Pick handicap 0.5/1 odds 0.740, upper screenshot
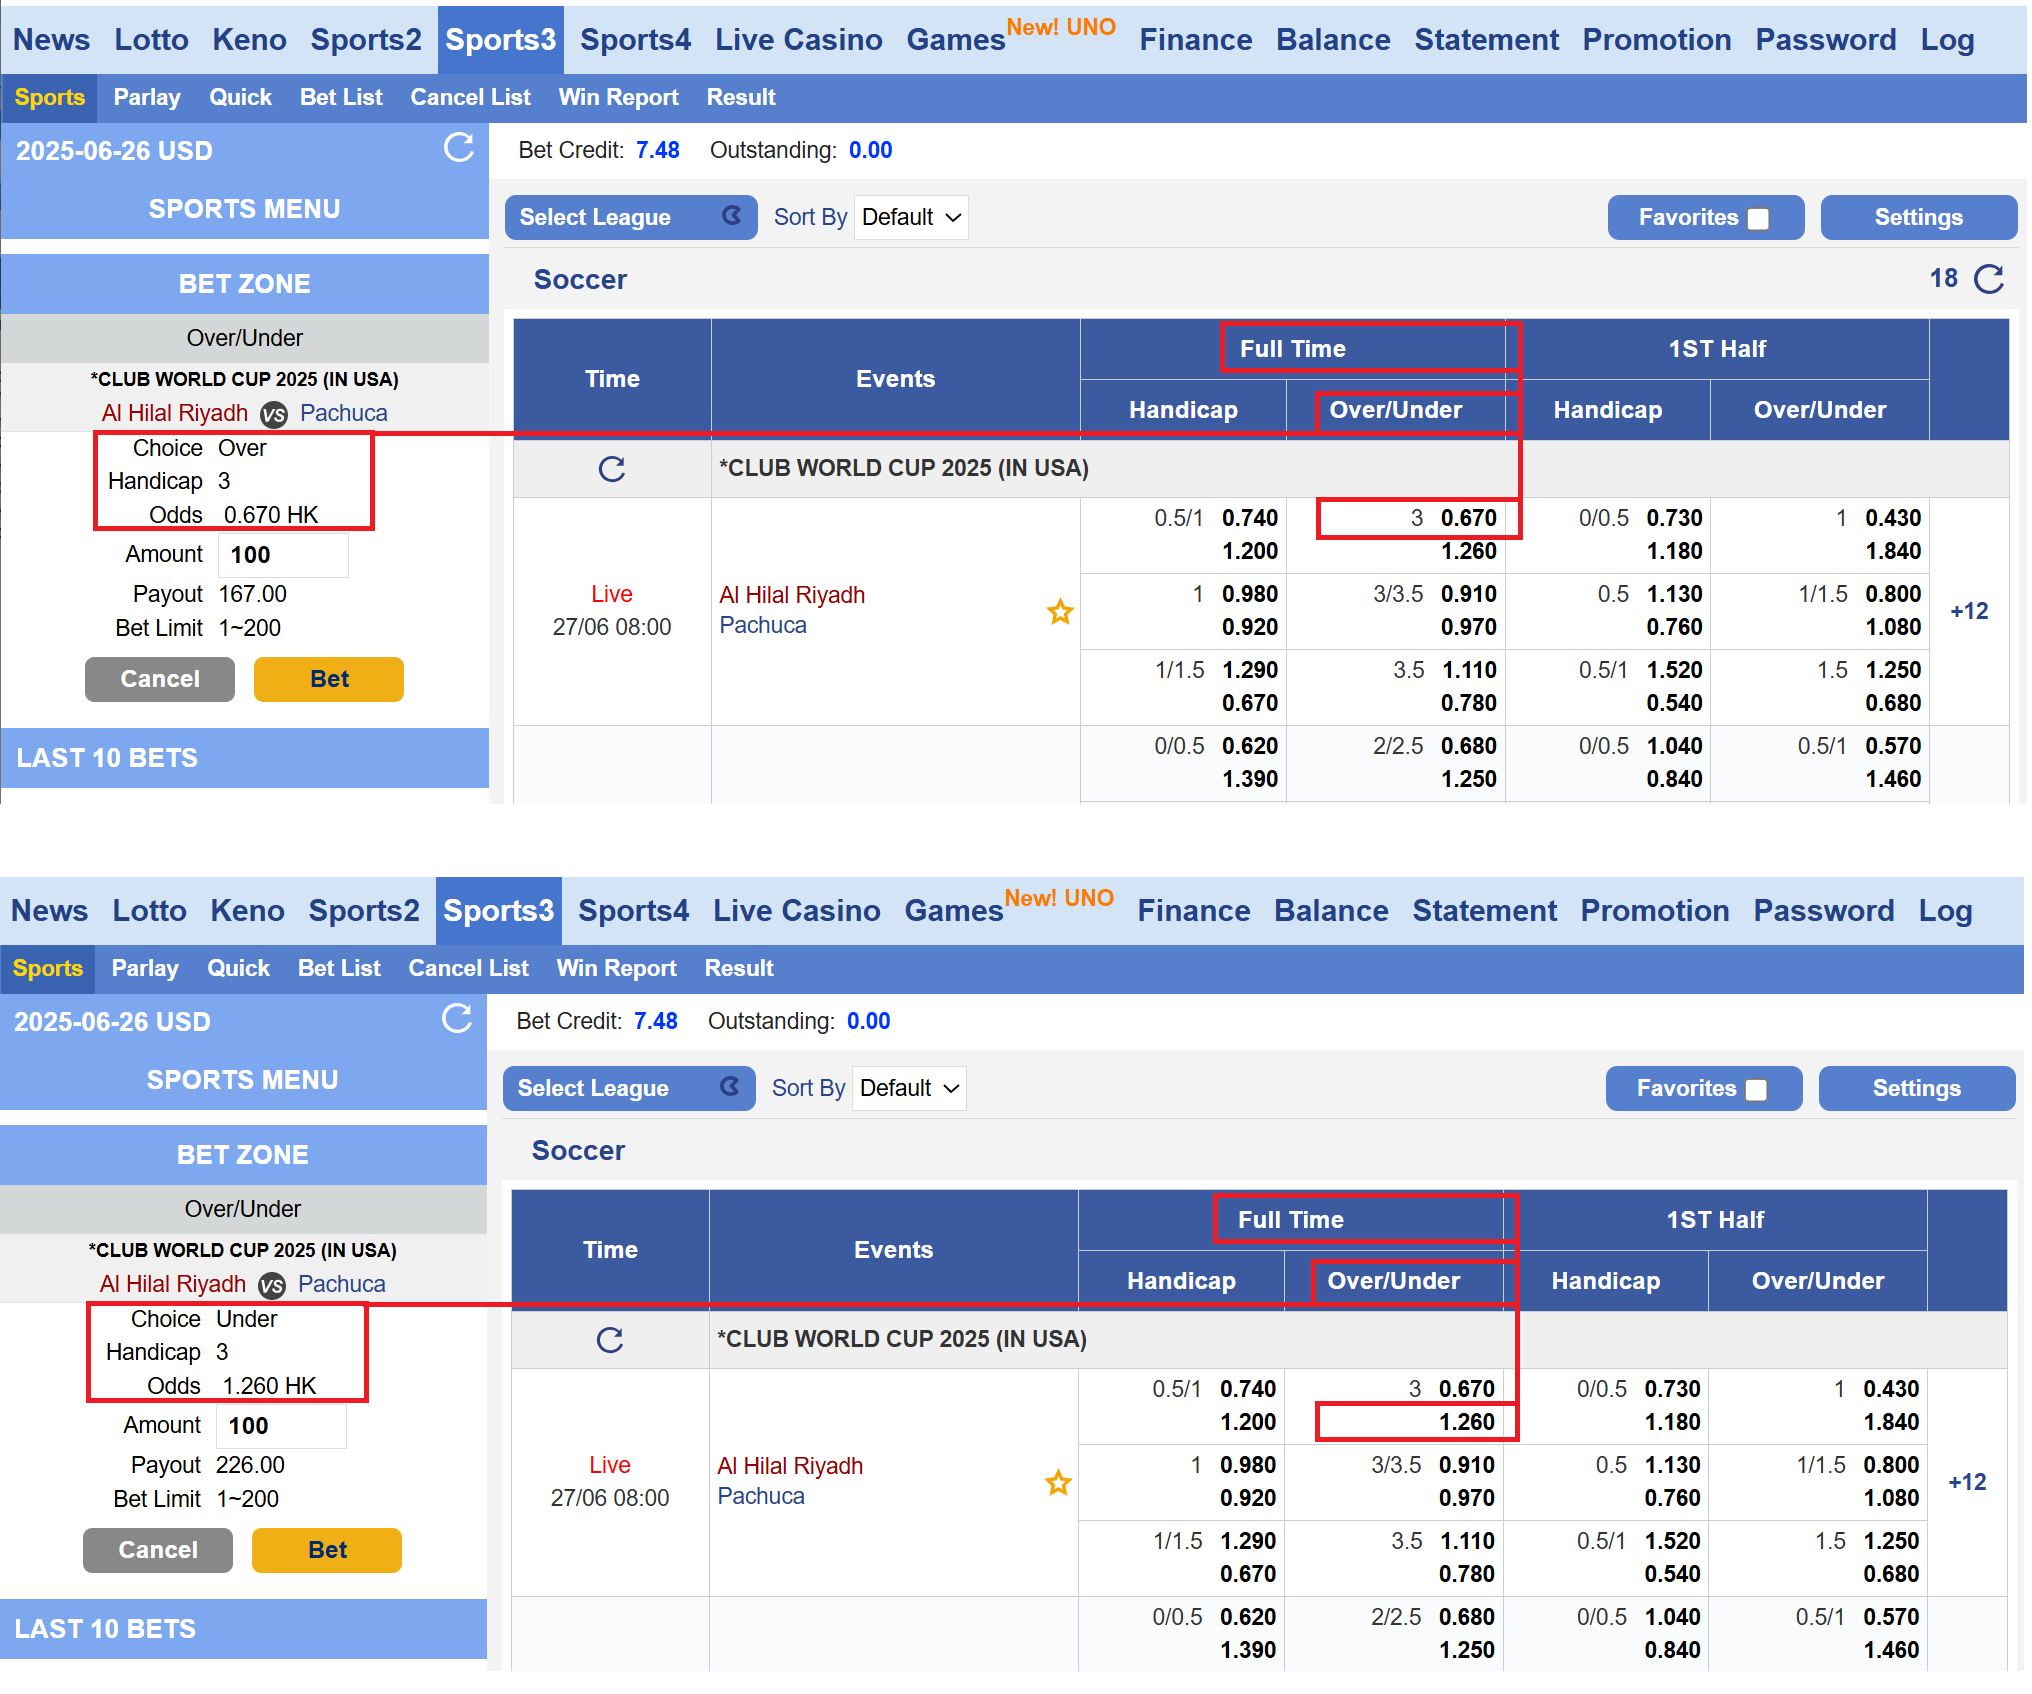The height and width of the screenshot is (1694, 2032). [1250, 518]
